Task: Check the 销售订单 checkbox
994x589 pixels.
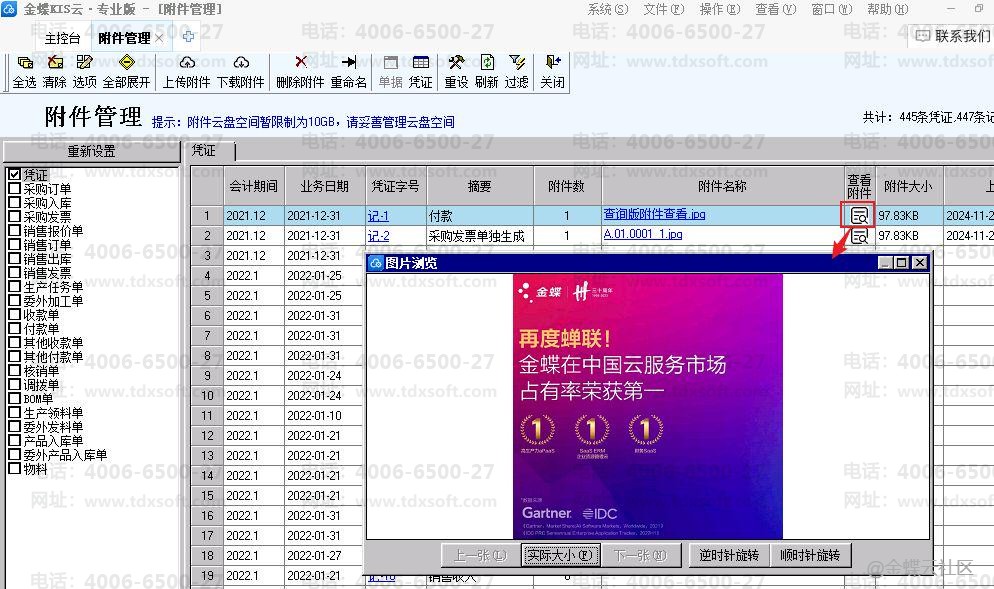Action: (15, 243)
